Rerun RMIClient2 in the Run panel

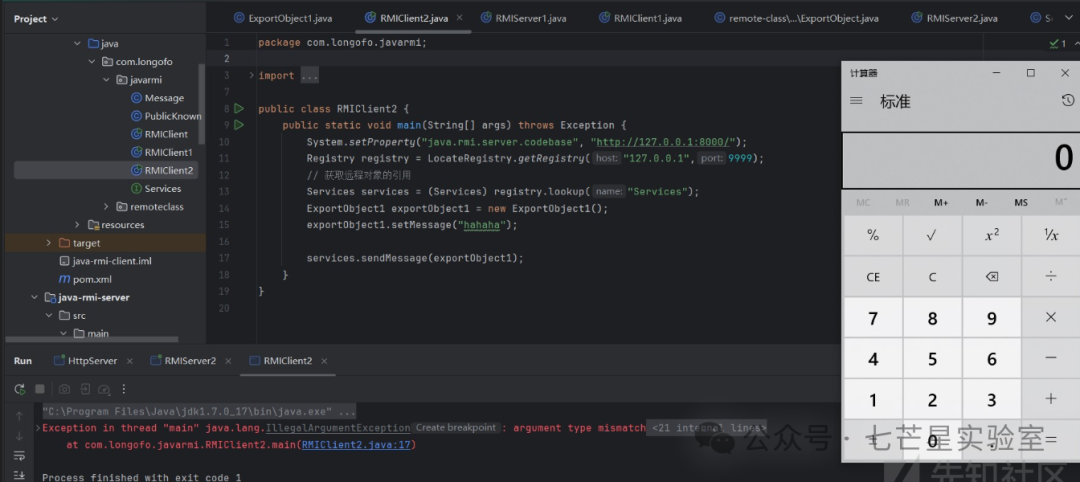click(20, 389)
